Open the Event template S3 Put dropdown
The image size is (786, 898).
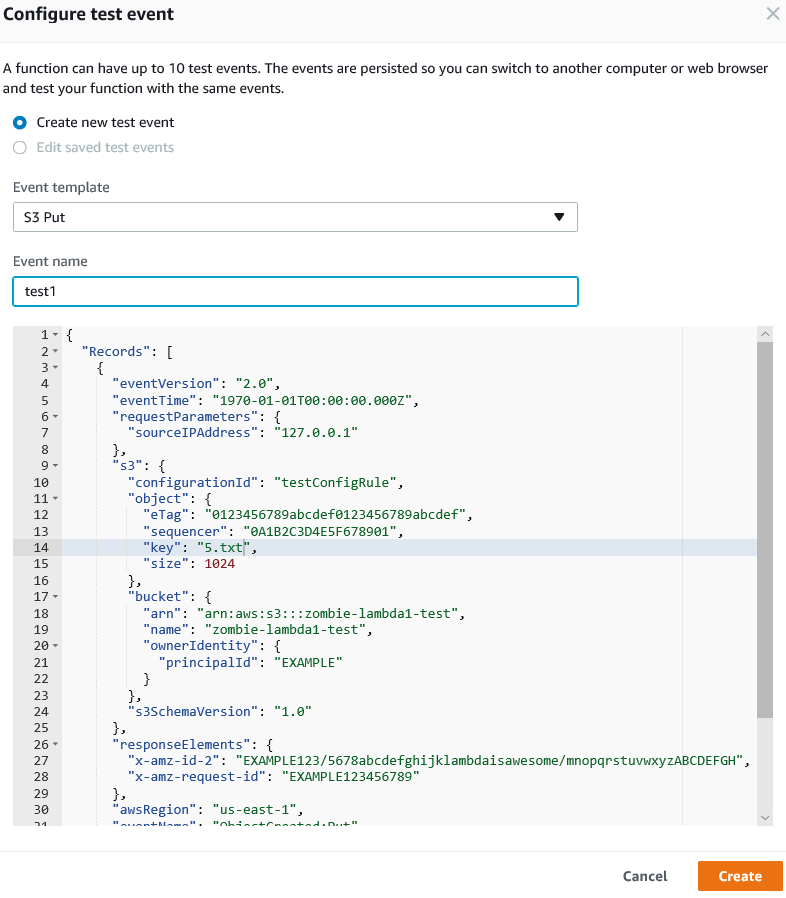[x=295, y=217]
